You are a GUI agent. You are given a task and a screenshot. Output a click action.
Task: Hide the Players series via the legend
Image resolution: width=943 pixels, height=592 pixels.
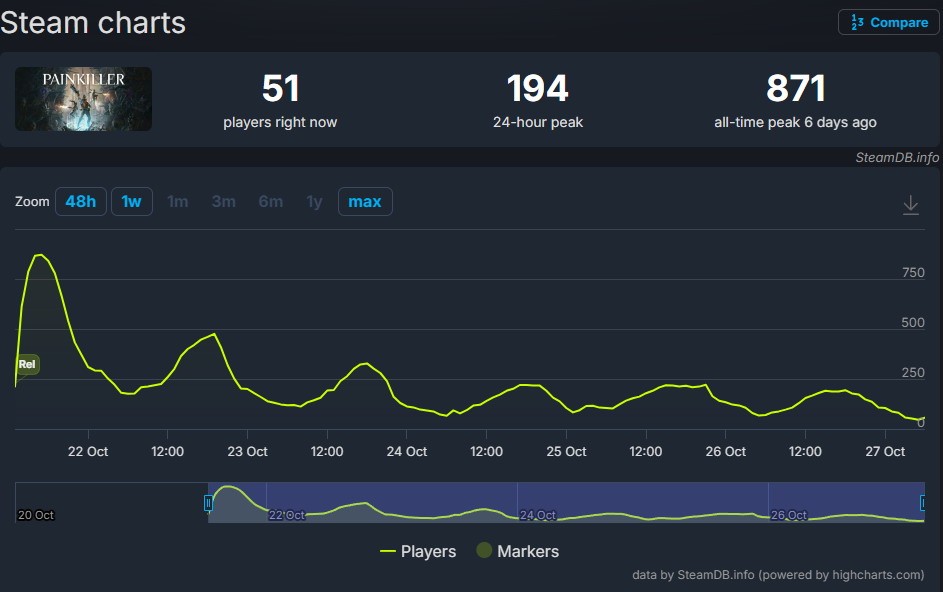418,551
